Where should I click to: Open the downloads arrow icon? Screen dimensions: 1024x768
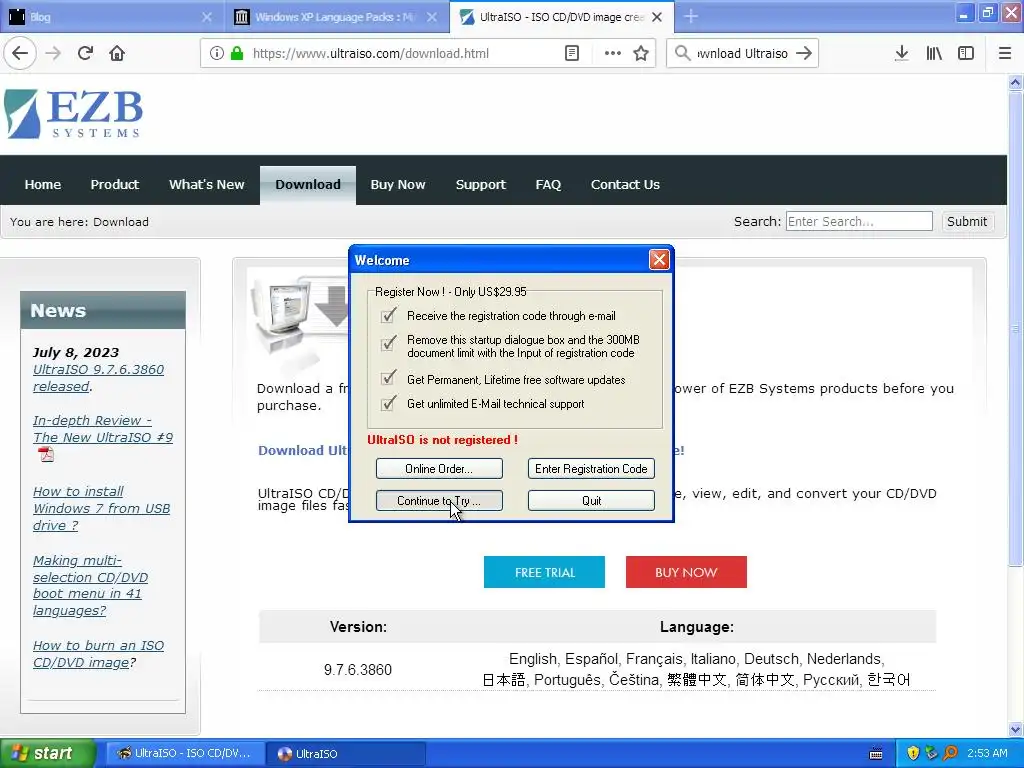click(901, 53)
